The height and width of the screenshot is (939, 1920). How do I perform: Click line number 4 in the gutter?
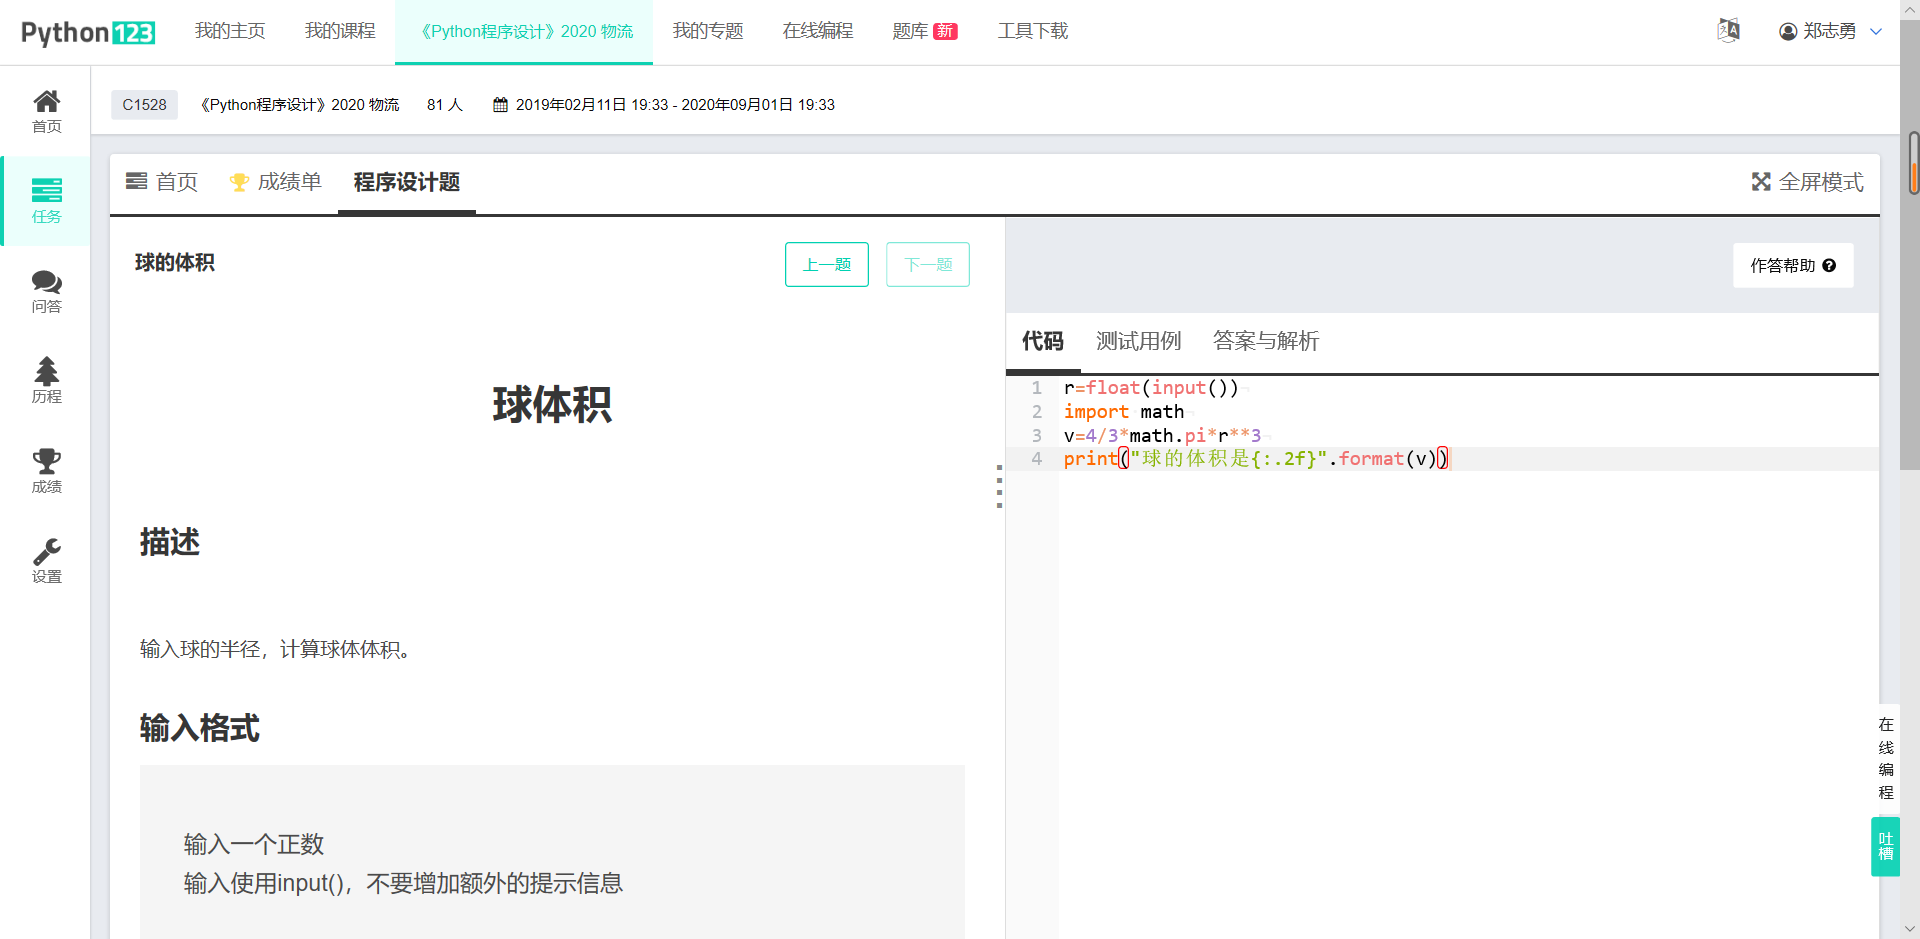[1037, 459]
